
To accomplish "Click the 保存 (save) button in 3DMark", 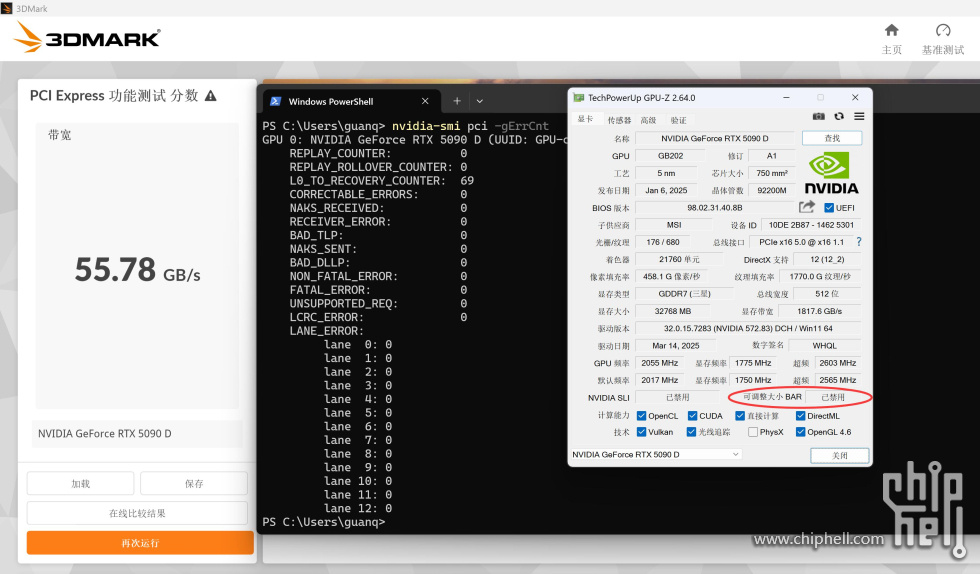I will (194, 483).
